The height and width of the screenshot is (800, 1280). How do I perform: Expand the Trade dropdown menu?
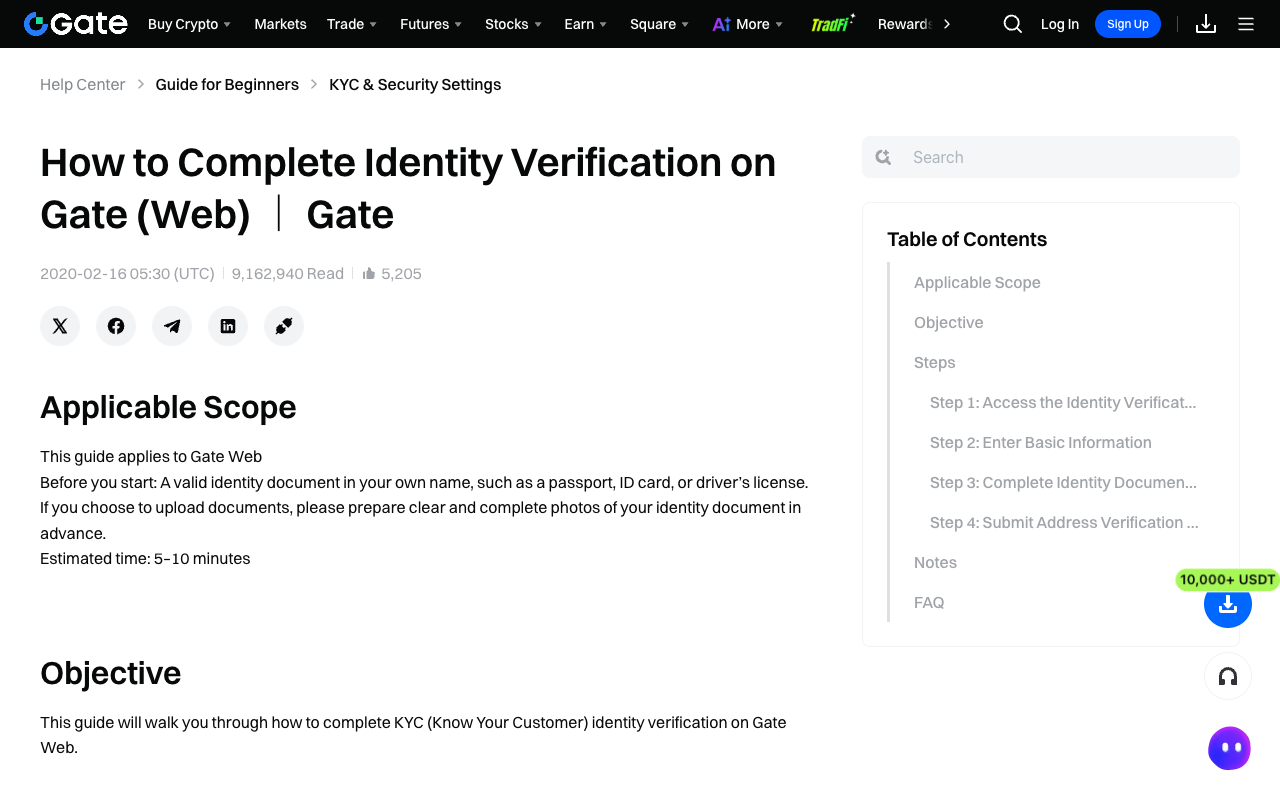click(x=352, y=24)
